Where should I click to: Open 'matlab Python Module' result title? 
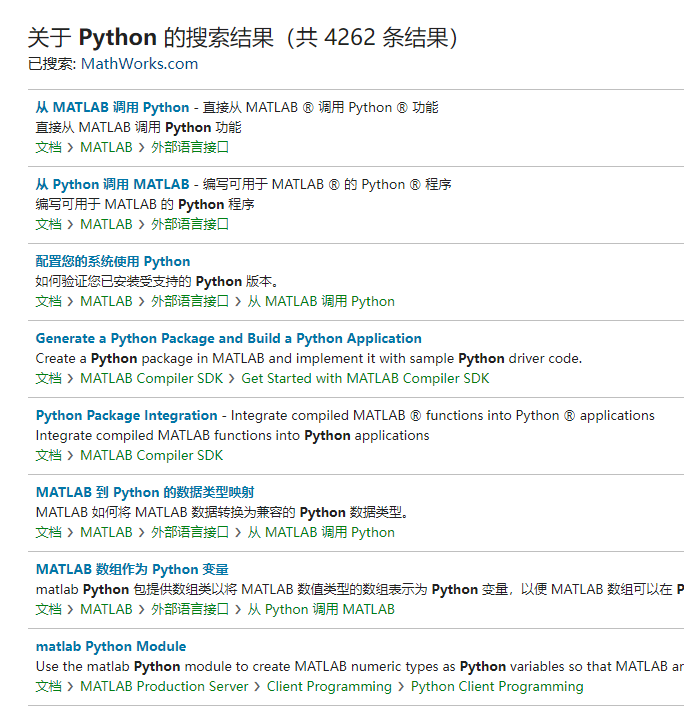[111, 646]
